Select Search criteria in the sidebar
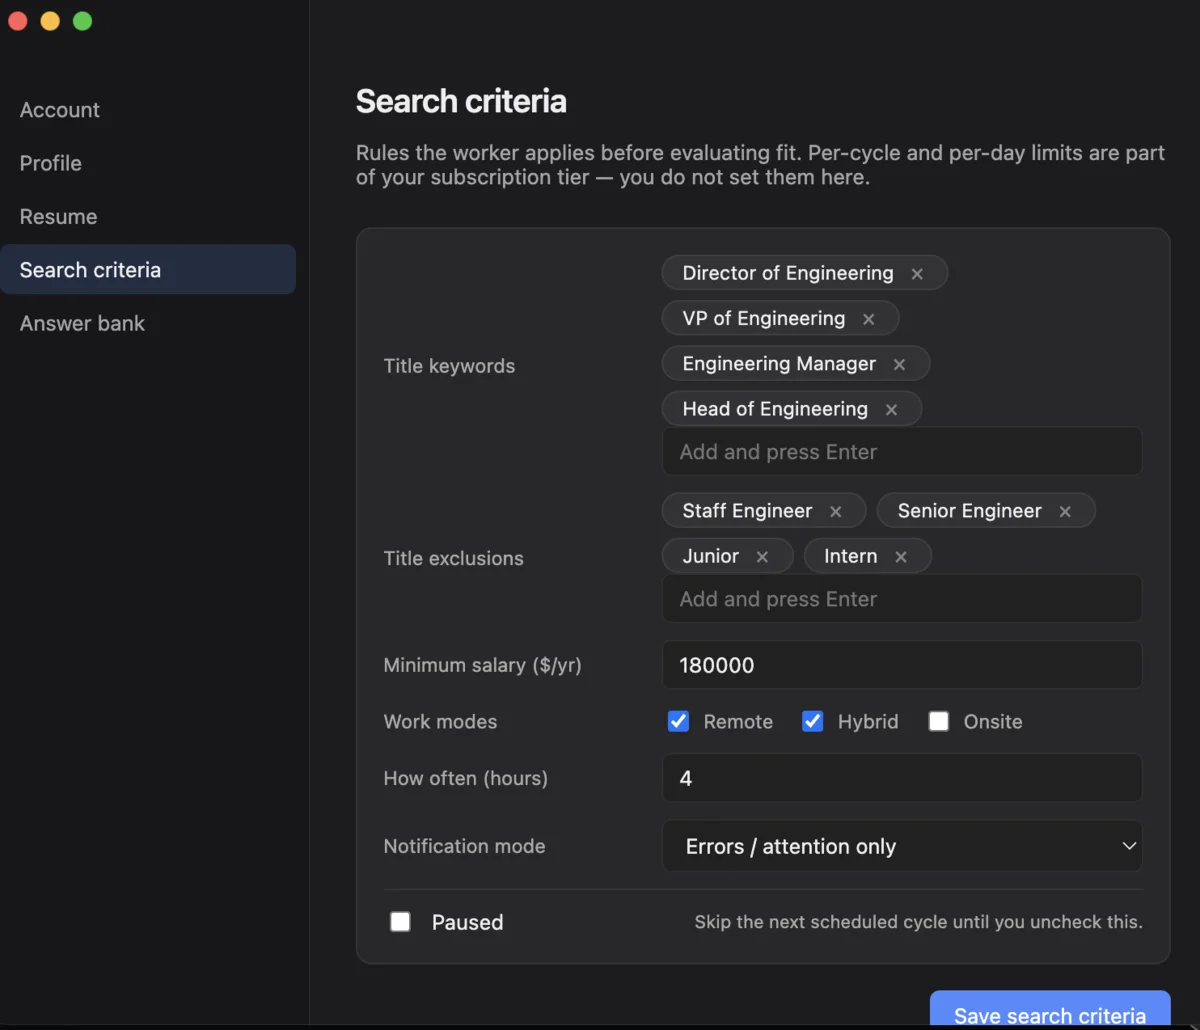Viewport: 1200px width, 1030px height. [148, 269]
